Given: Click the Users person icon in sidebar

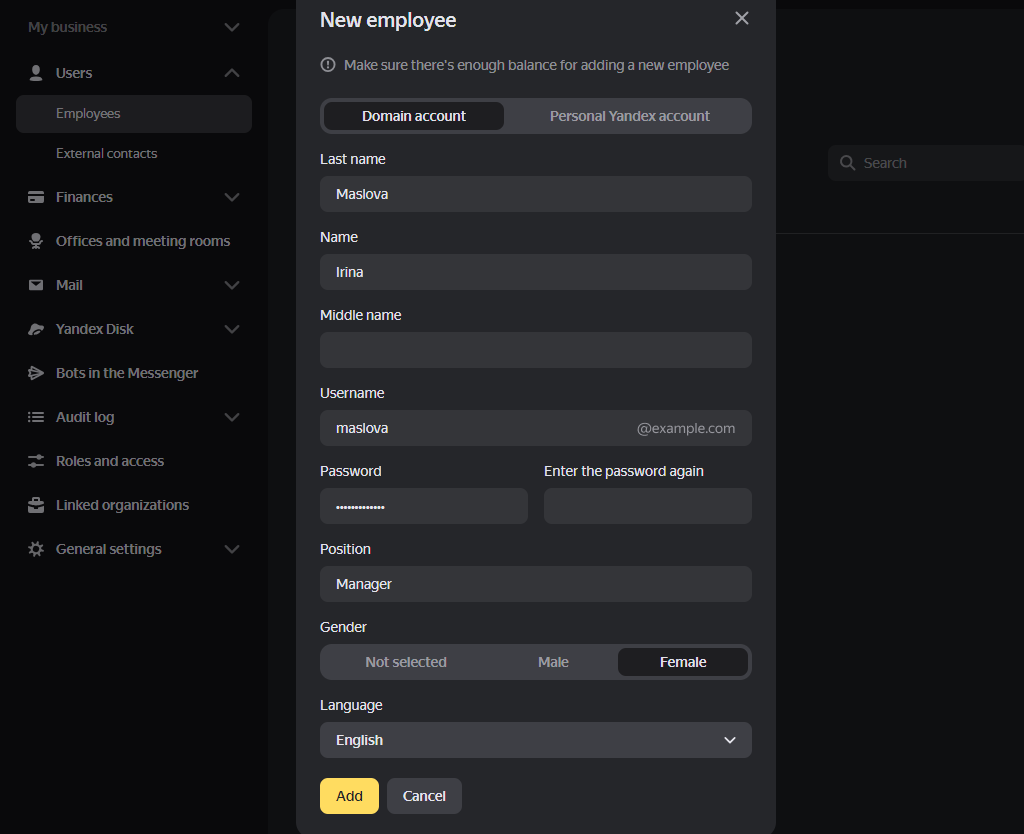Looking at the screenshot, I should 36,73.
